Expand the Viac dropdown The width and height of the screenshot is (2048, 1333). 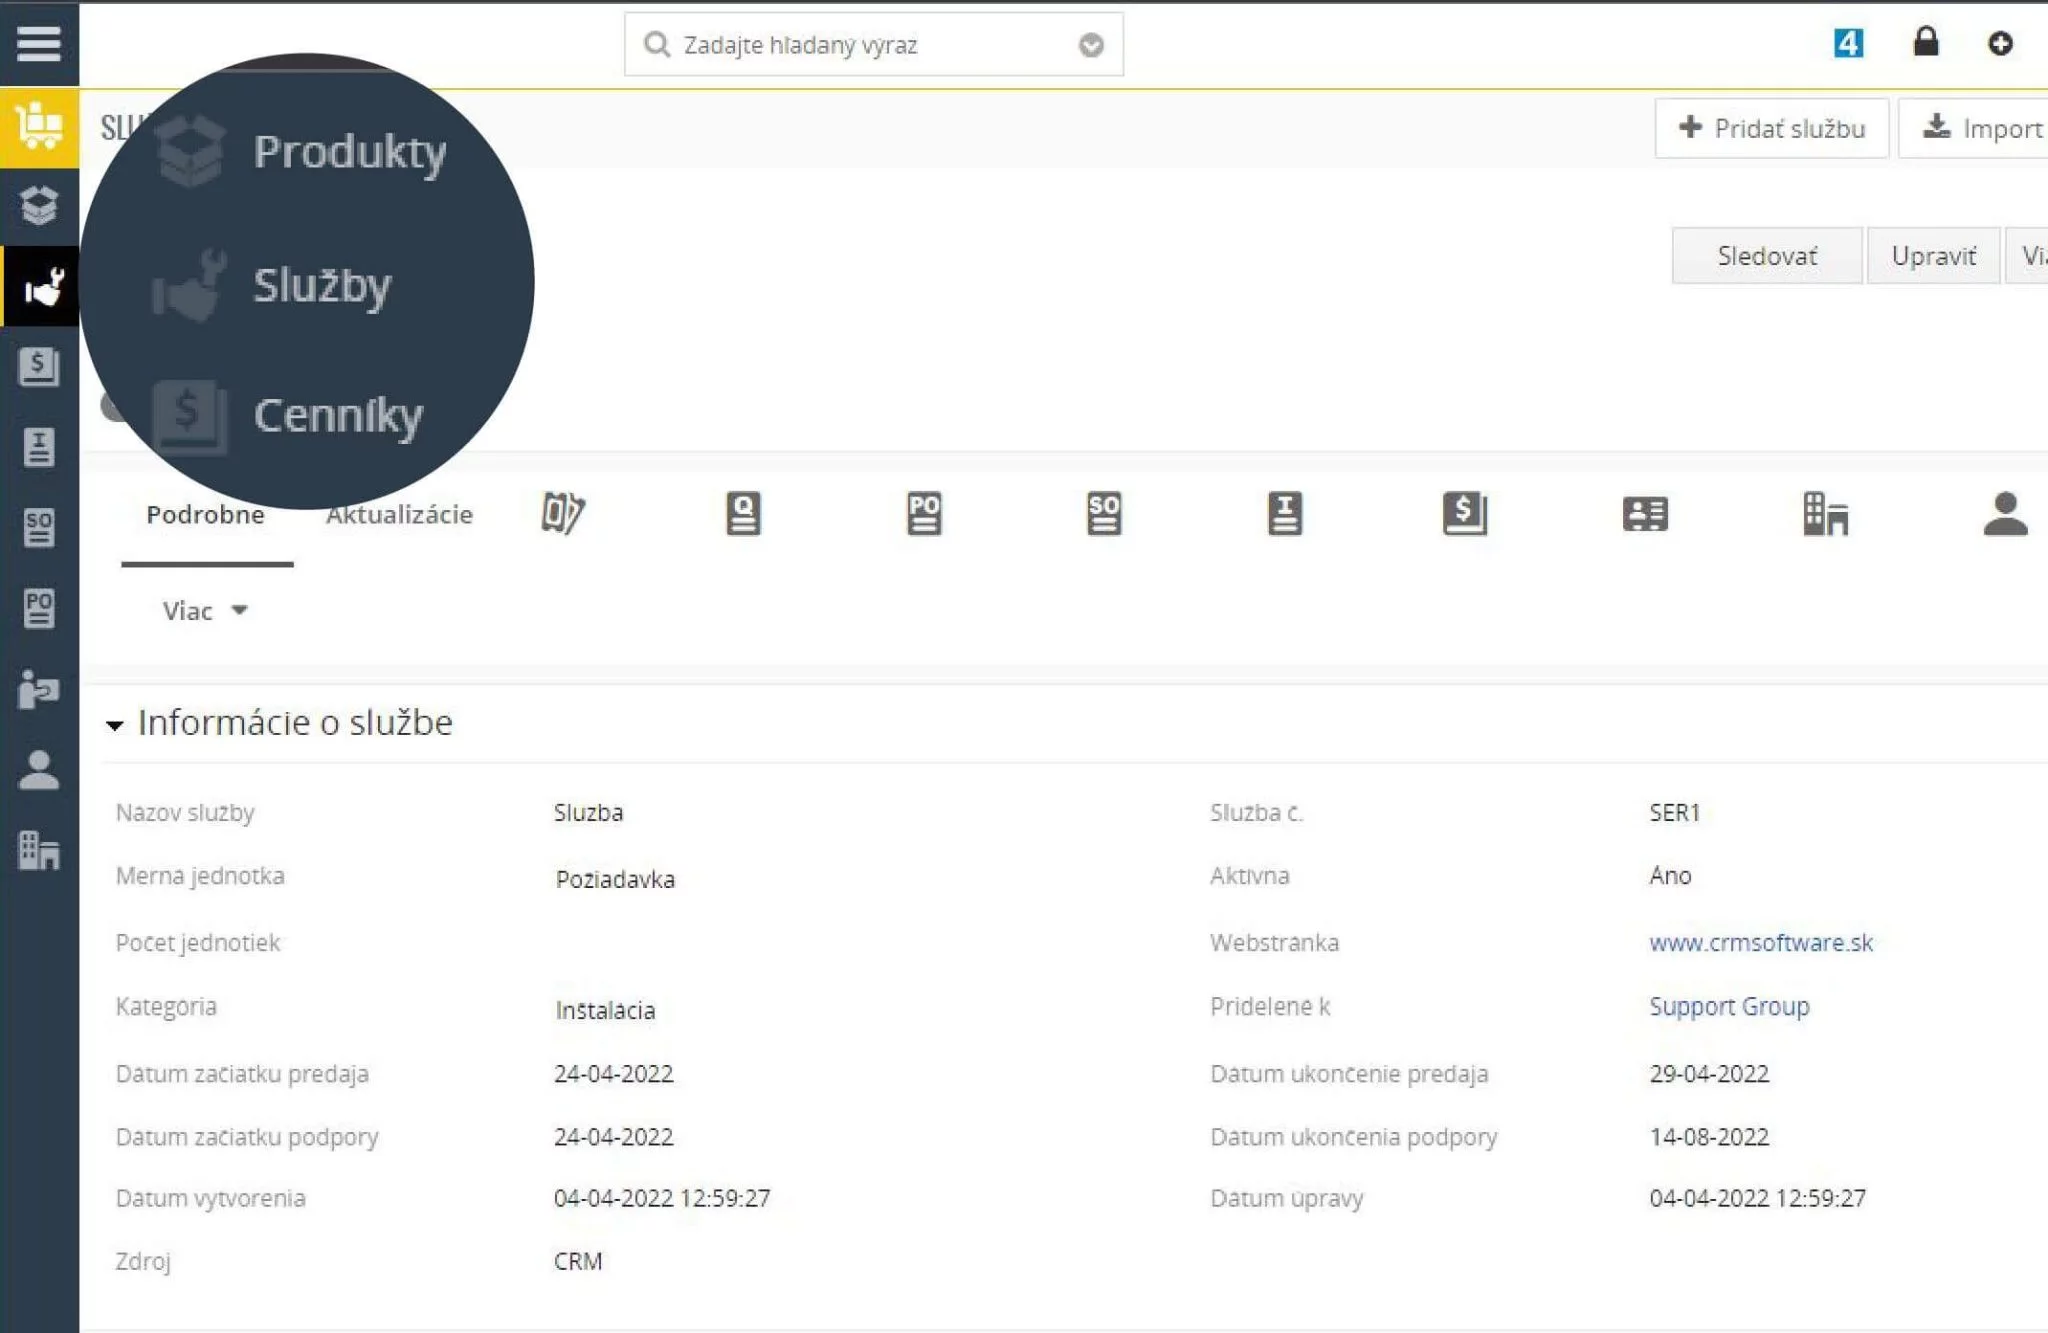coord(205,610)
